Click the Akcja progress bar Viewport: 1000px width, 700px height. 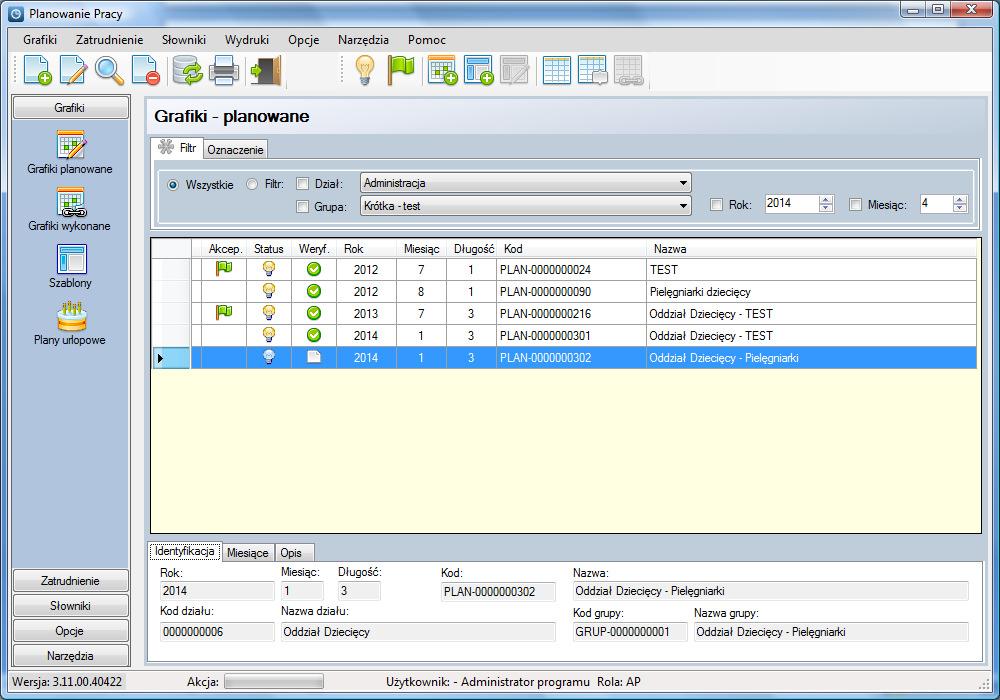(274, 682)
